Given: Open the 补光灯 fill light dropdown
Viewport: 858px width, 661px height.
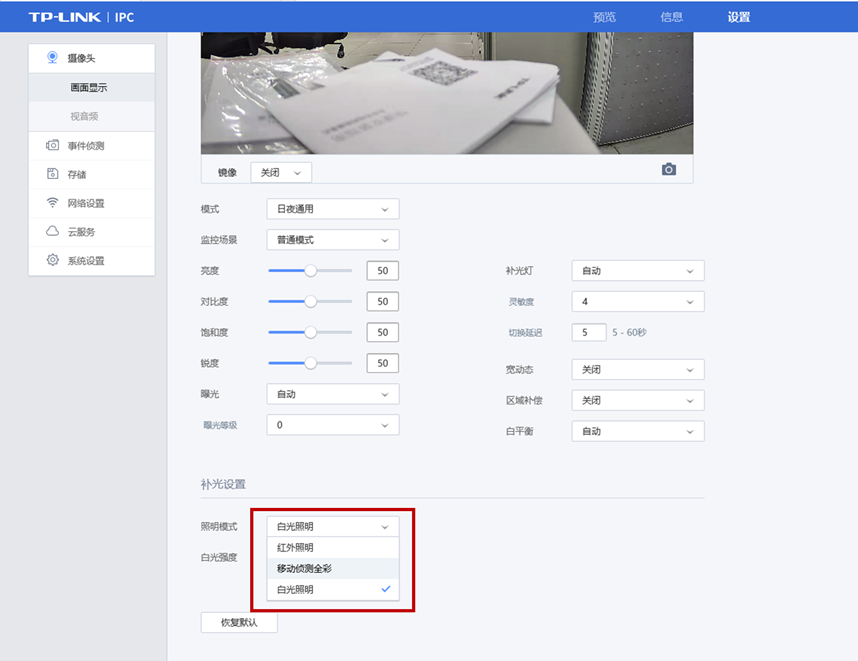Looking at the screenshot, I should 637,271.
